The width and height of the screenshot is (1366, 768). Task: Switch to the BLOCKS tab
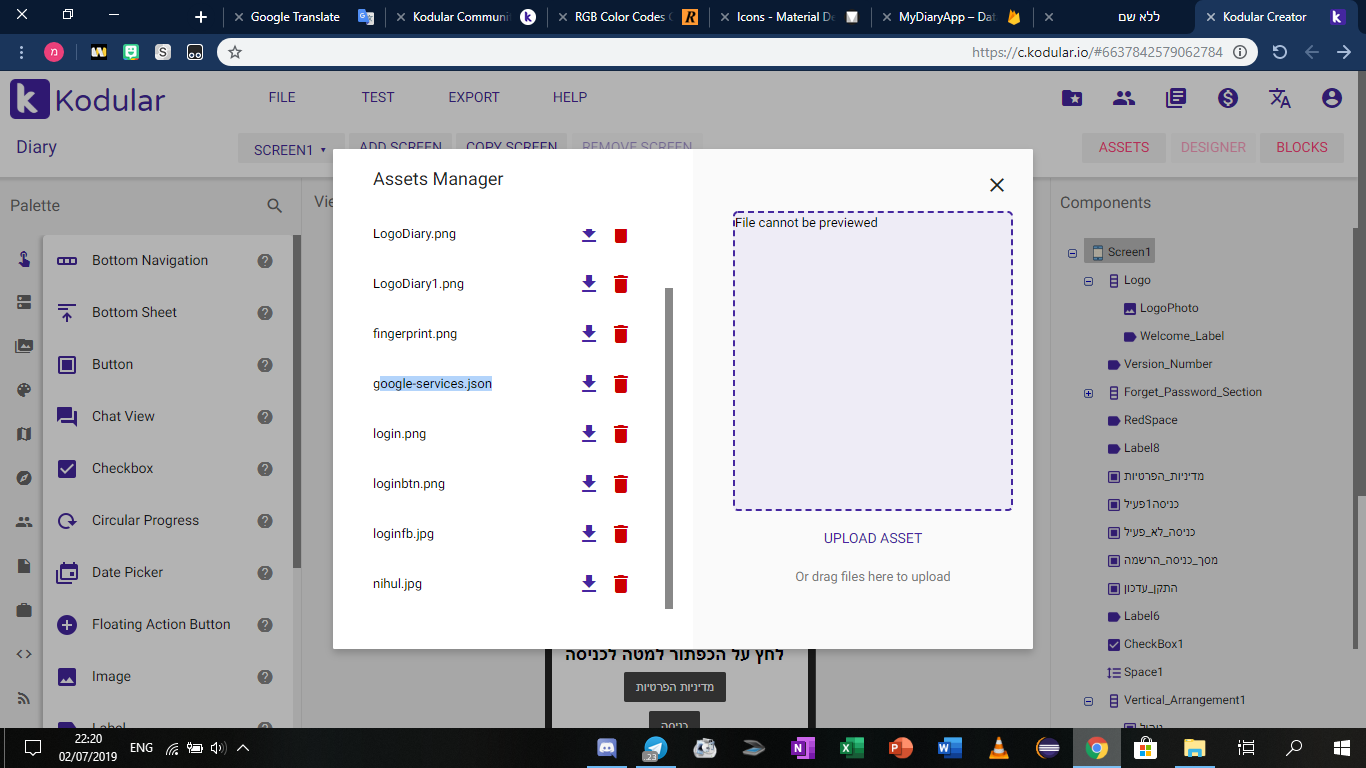click(1301, 147)
